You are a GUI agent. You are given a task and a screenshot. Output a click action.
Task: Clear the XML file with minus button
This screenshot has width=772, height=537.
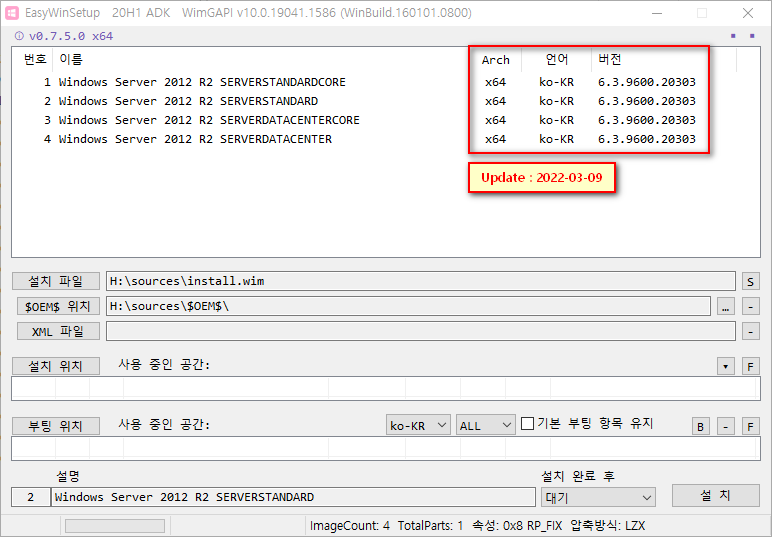click(750, 331)
